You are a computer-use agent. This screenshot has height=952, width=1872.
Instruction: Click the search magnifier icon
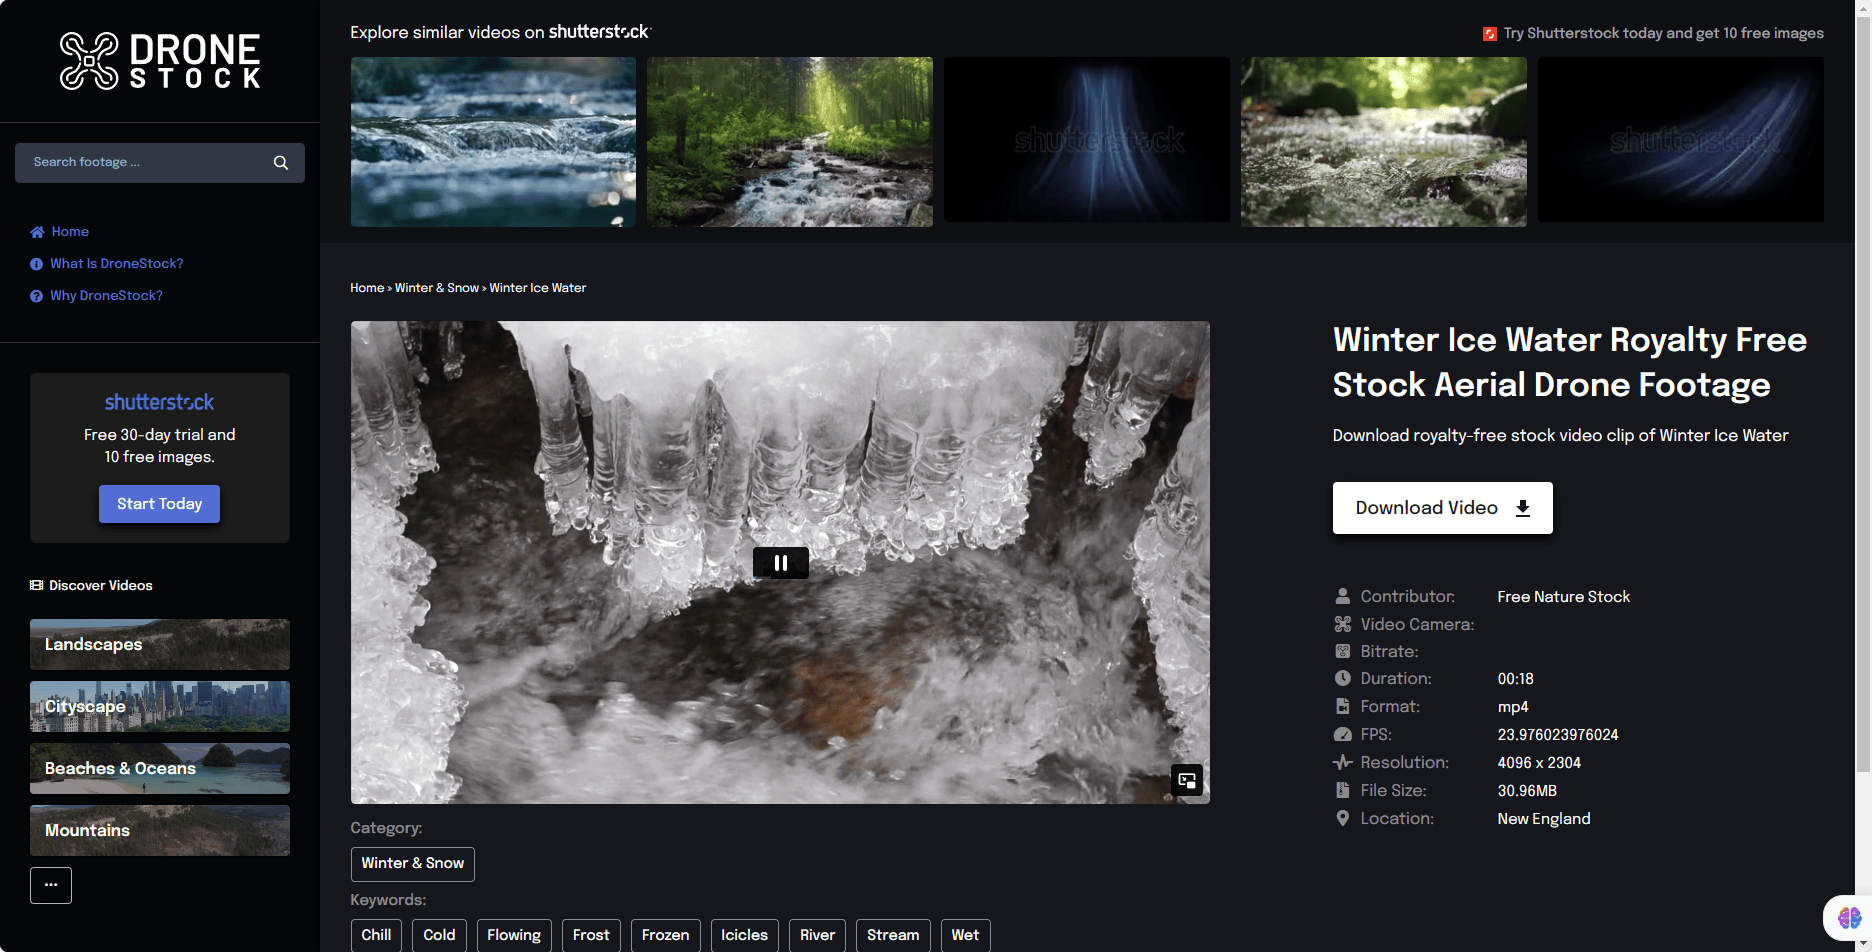coord(281,163)
